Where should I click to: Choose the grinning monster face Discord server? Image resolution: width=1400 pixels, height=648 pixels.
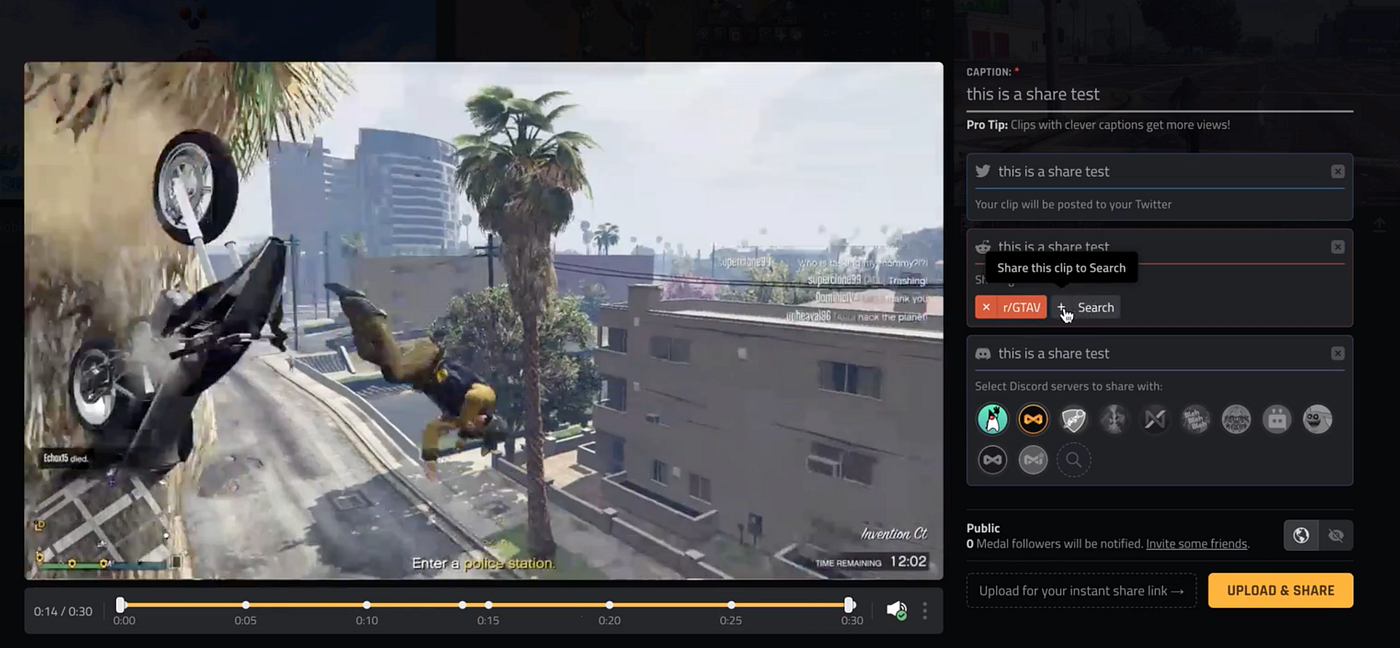(1318, 419)
